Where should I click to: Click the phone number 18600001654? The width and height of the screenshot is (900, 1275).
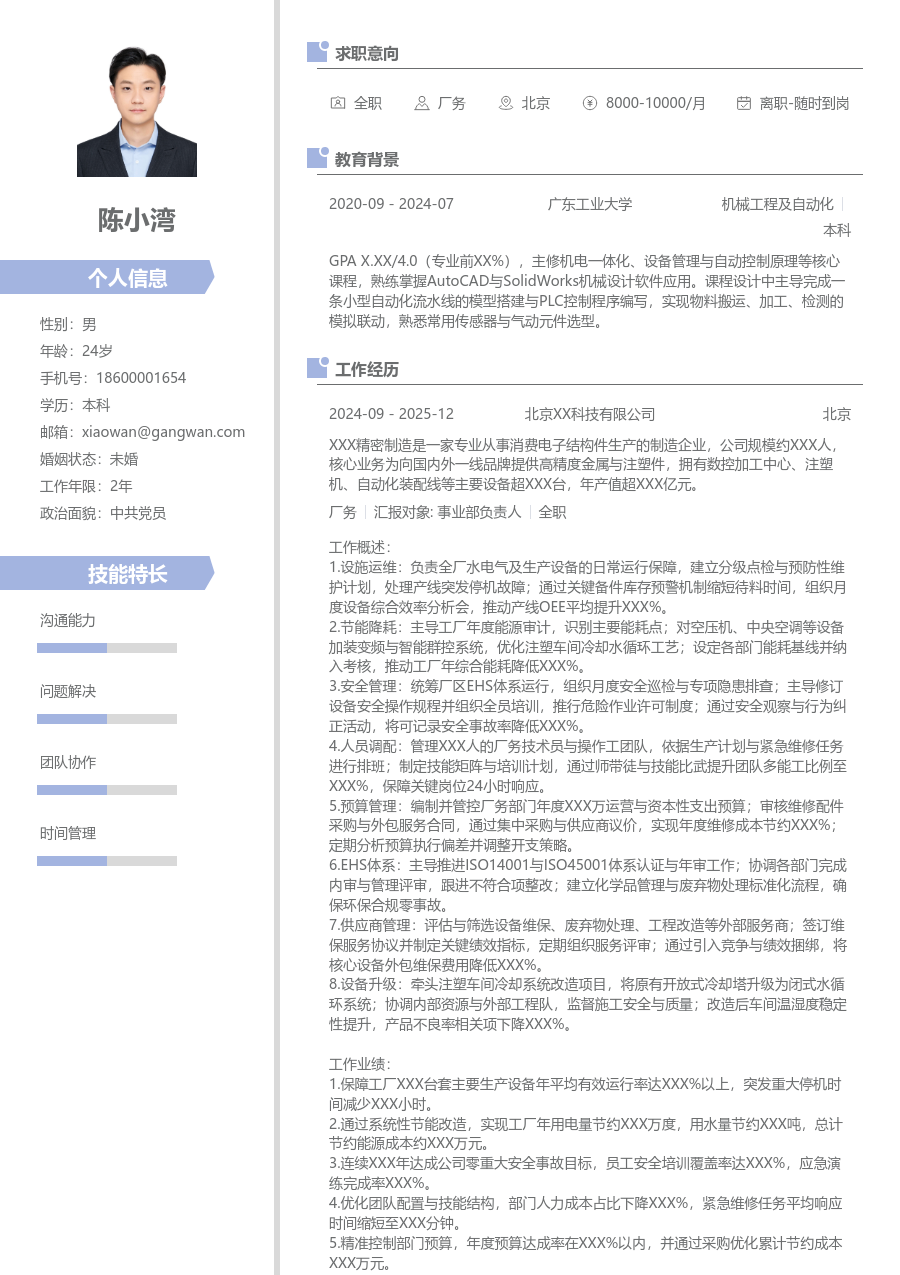(141, 378)
